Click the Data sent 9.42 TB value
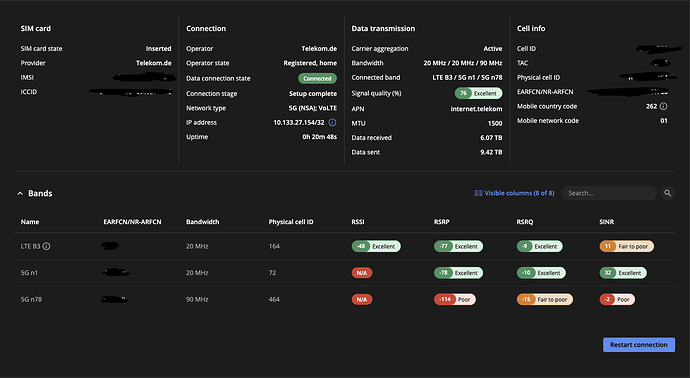 point(491,152)
